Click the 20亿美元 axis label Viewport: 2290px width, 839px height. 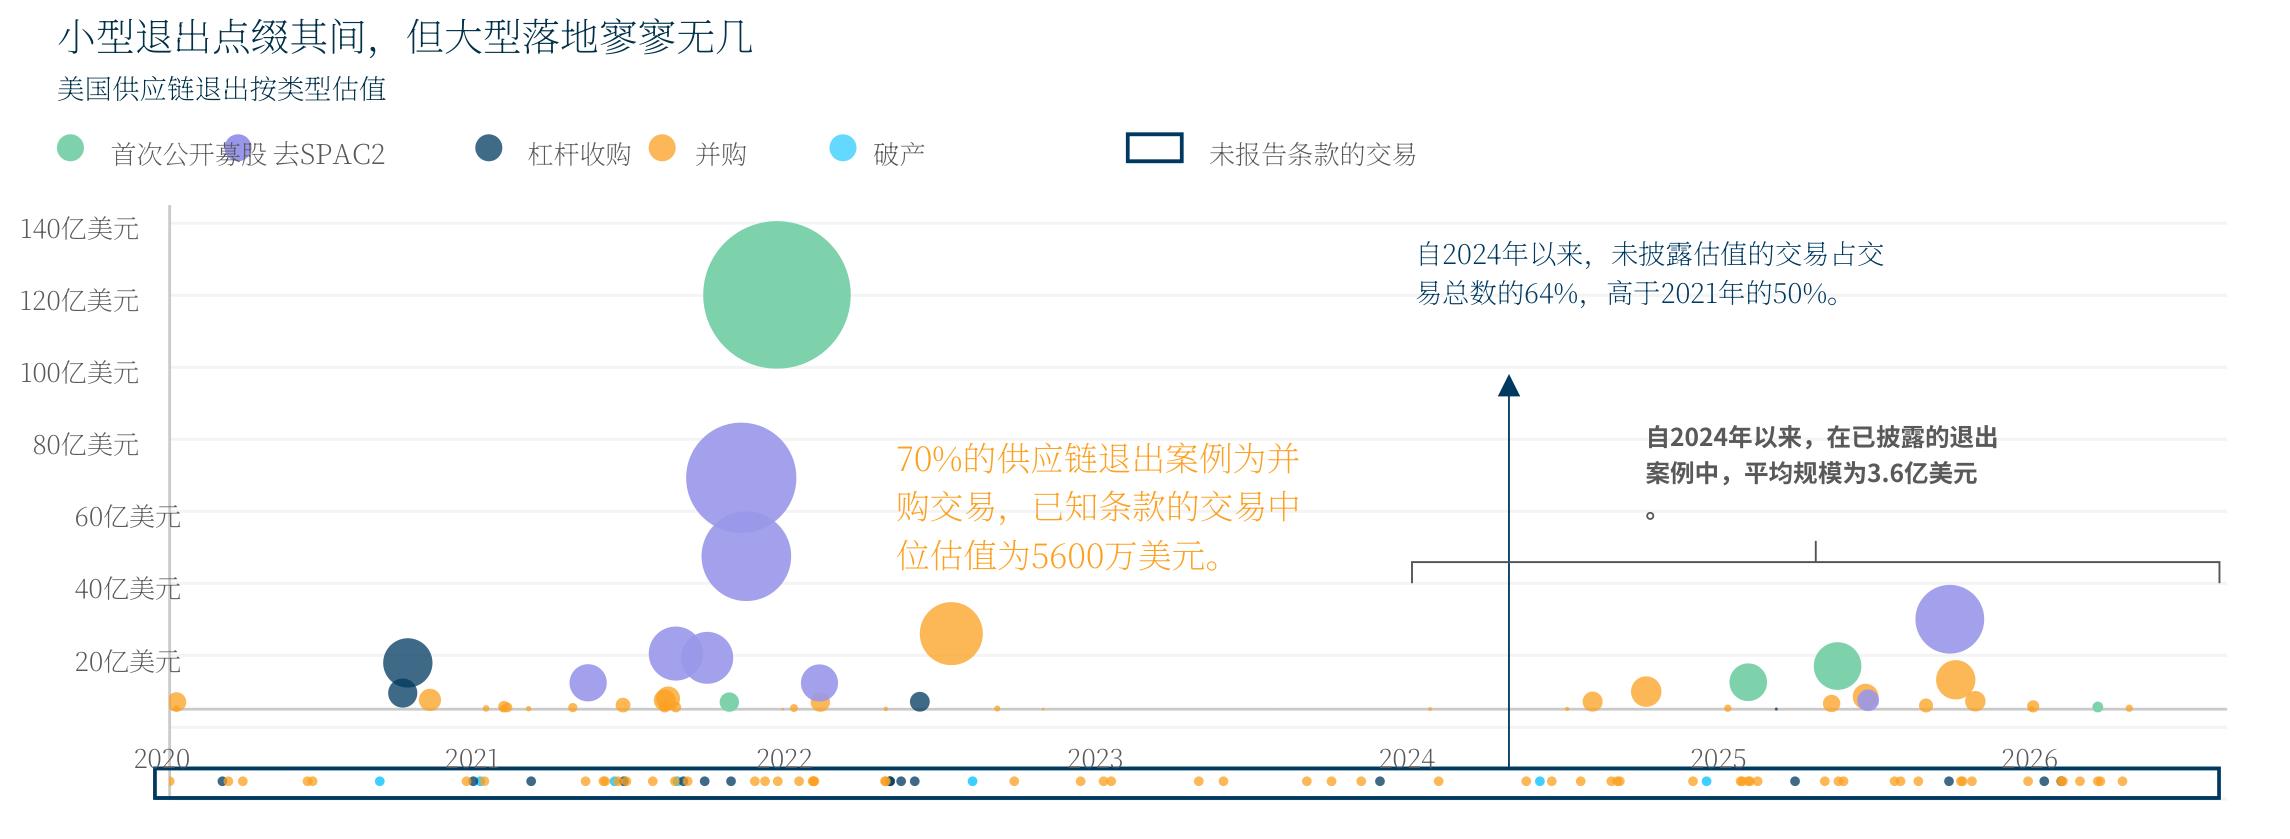click(x=128, y=661)
